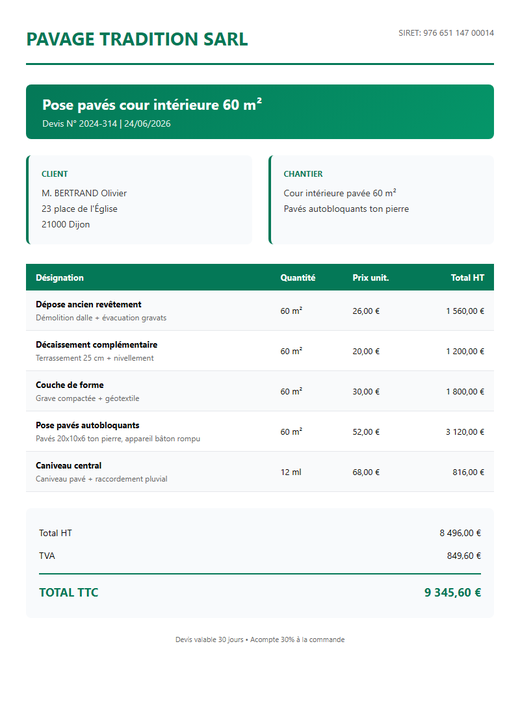Click the address line 21000 Dijon
The width and height of the screenshot is (520, 722).
[x=65, y=225]
